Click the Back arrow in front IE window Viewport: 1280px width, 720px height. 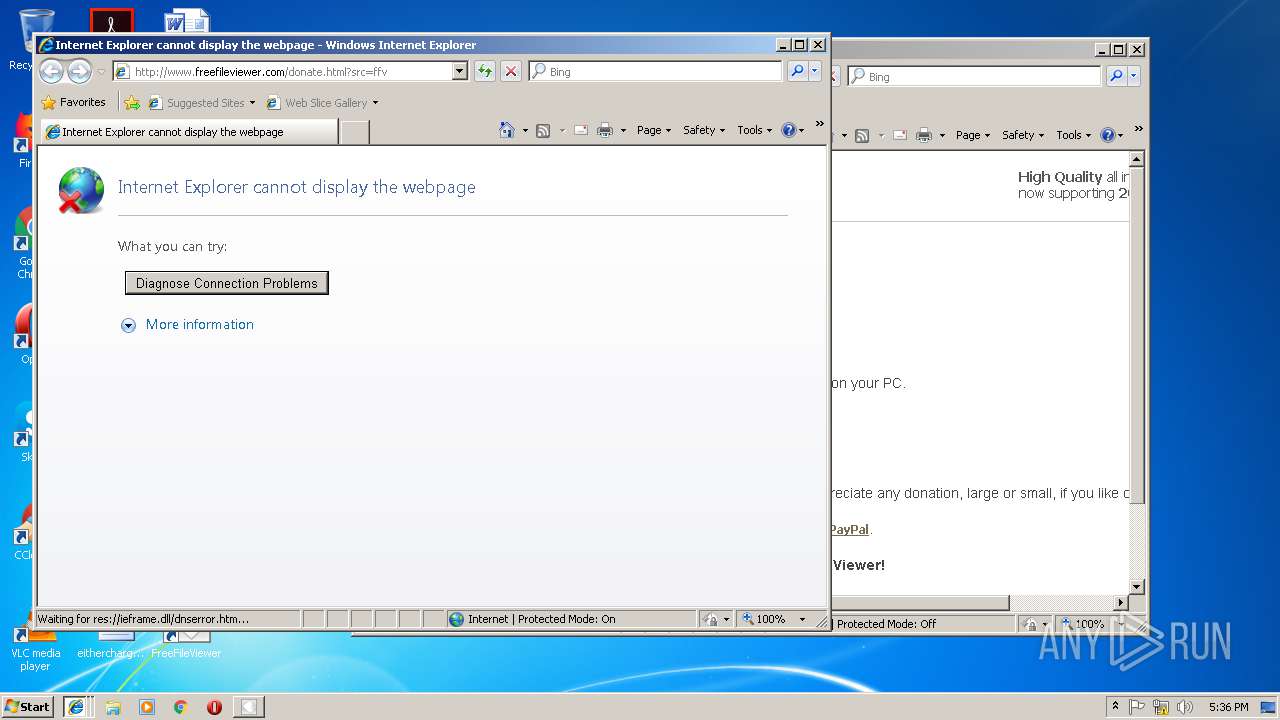point(51,71)
